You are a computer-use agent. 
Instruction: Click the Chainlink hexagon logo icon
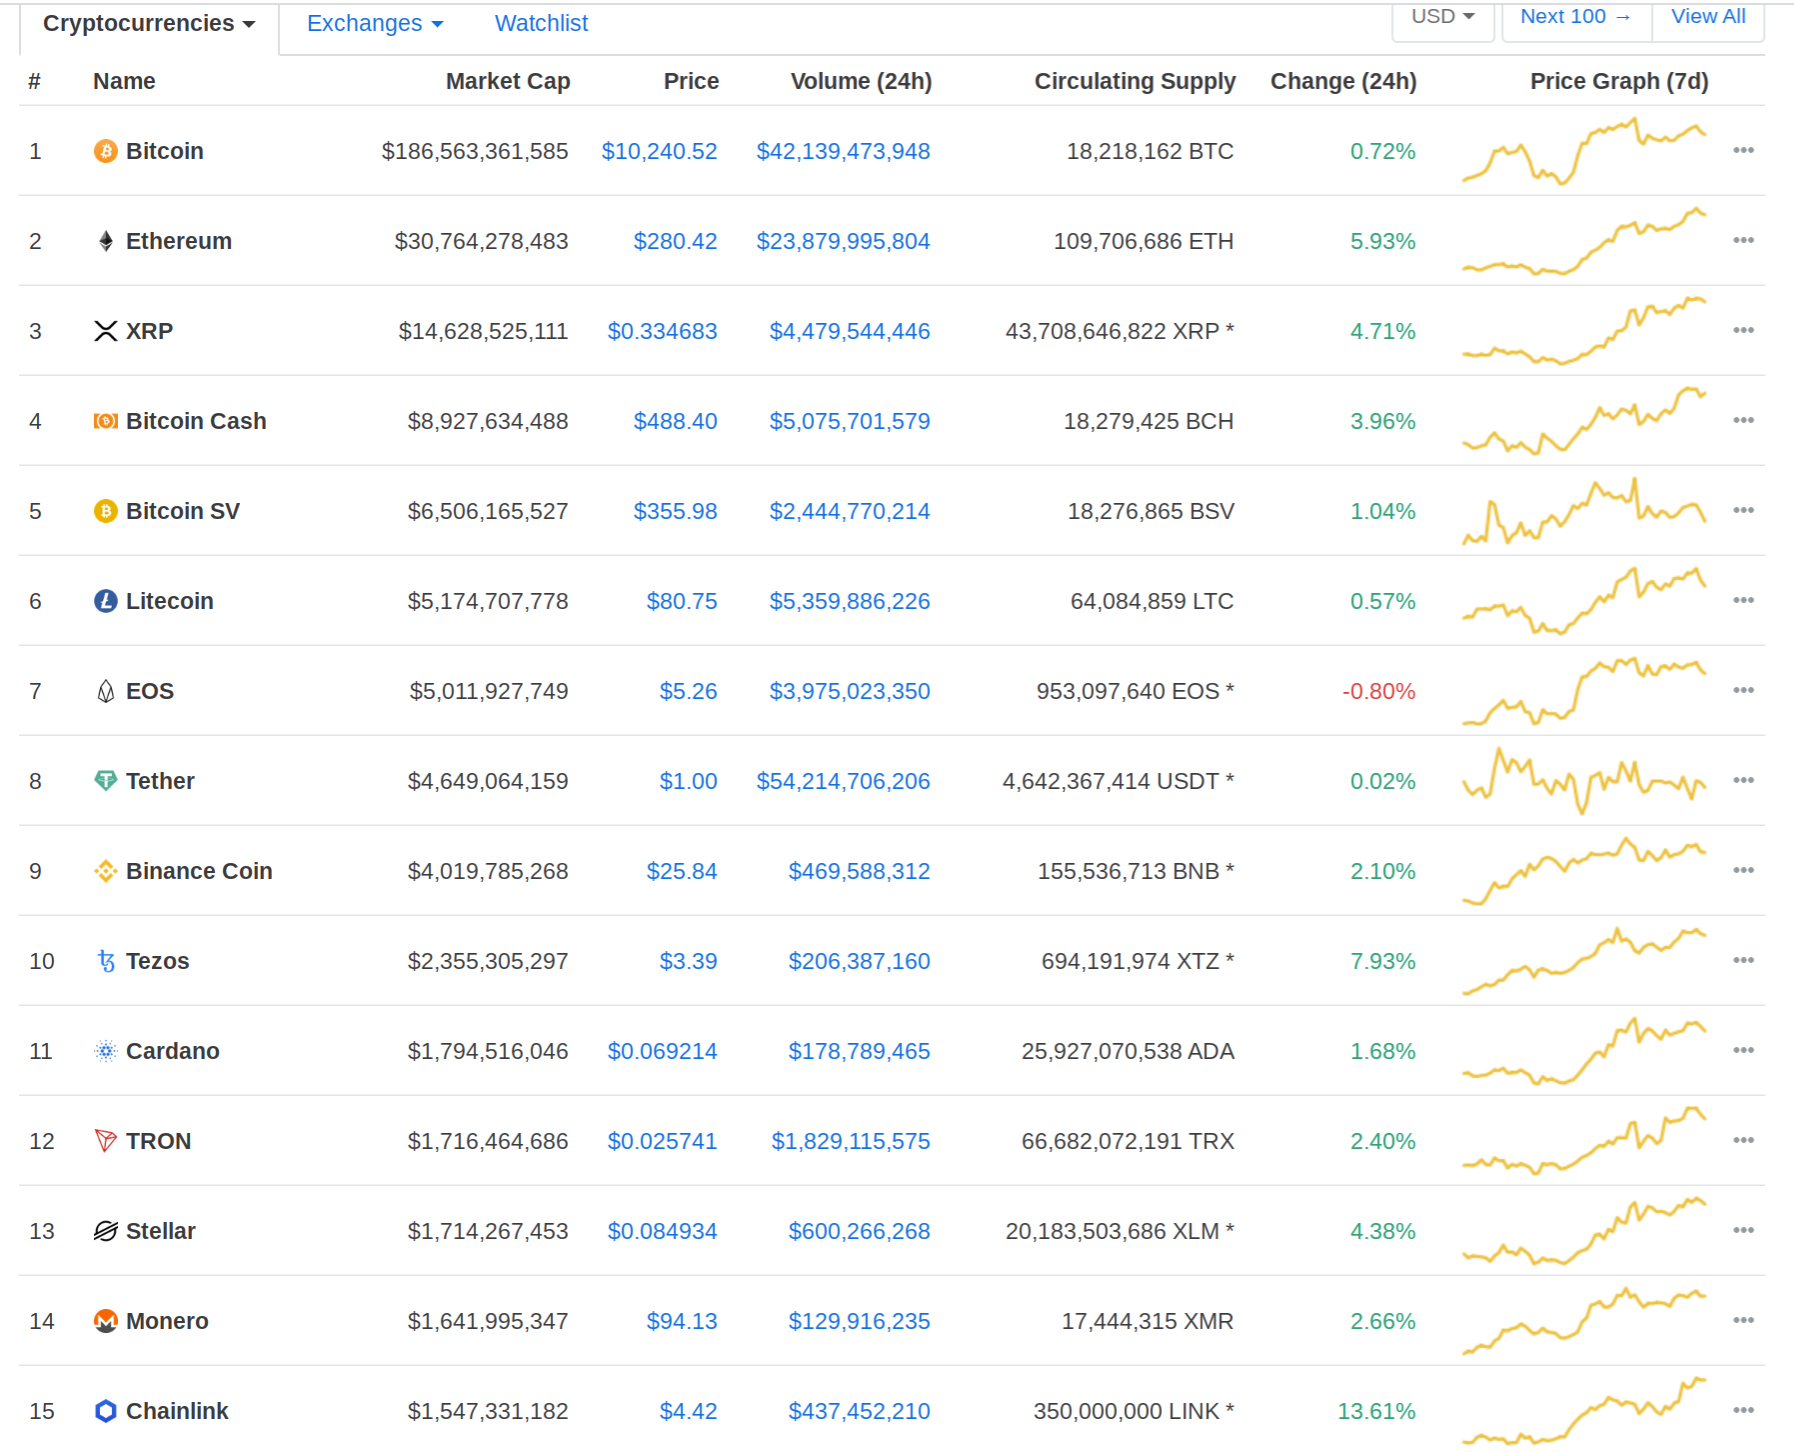(106, 1411)
